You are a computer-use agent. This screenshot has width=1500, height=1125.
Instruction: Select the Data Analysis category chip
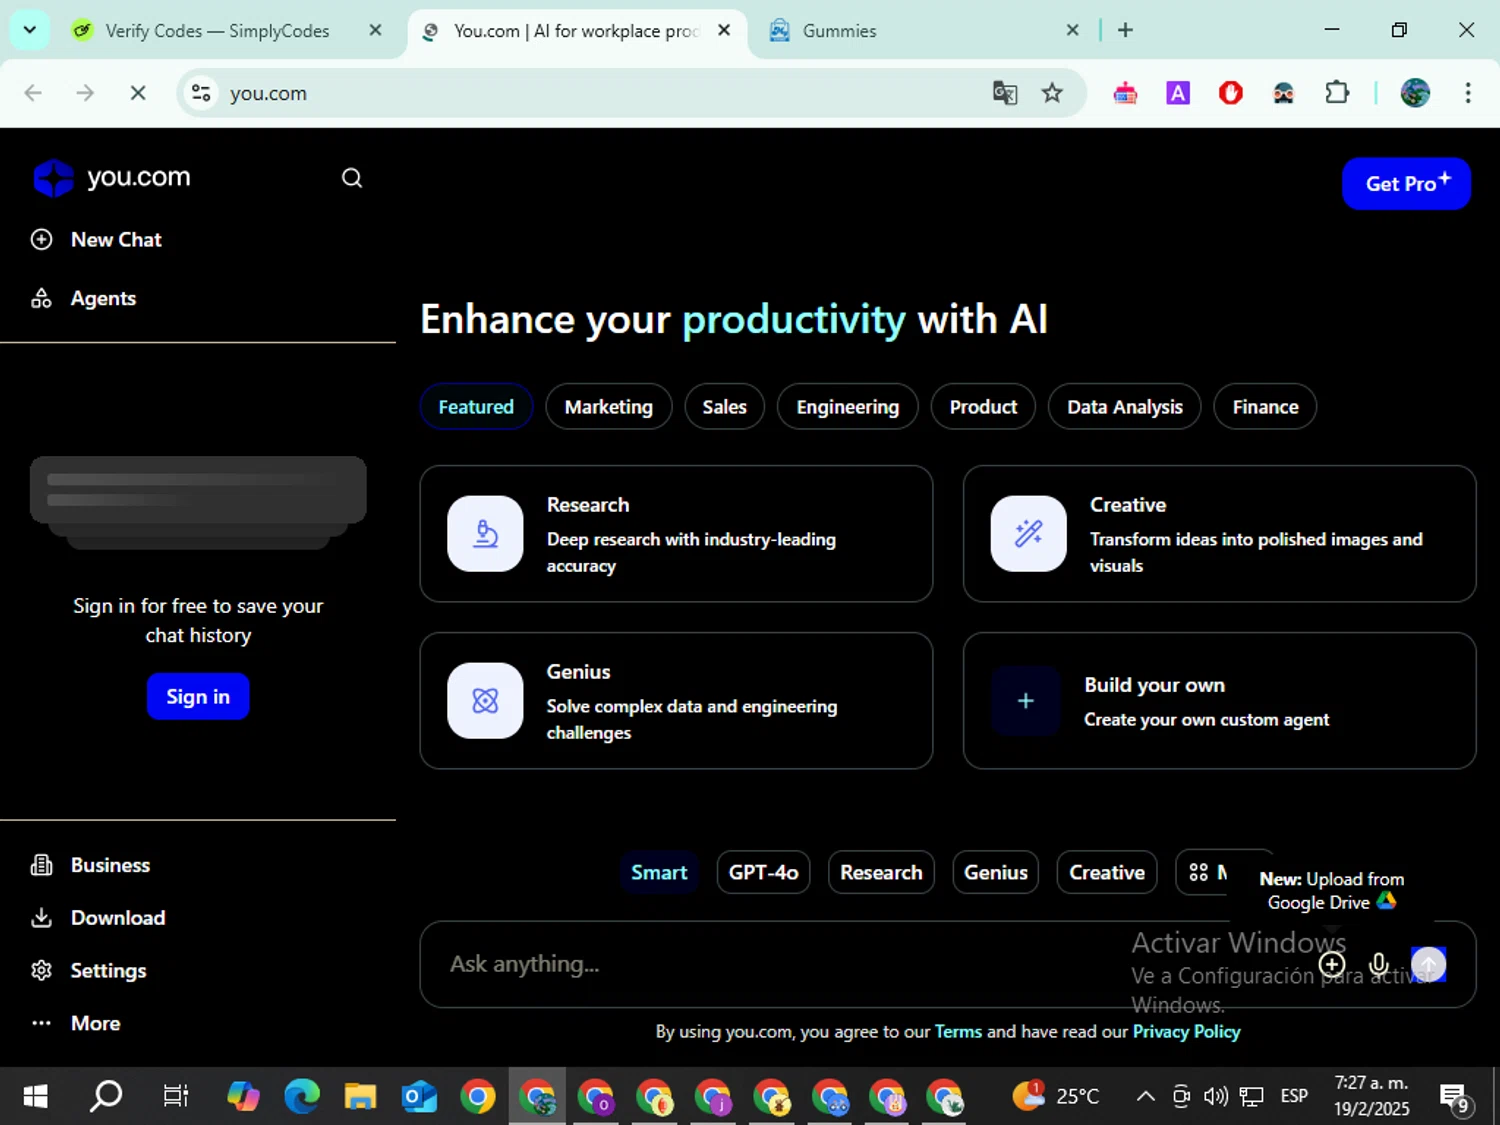pos(1124,407)
